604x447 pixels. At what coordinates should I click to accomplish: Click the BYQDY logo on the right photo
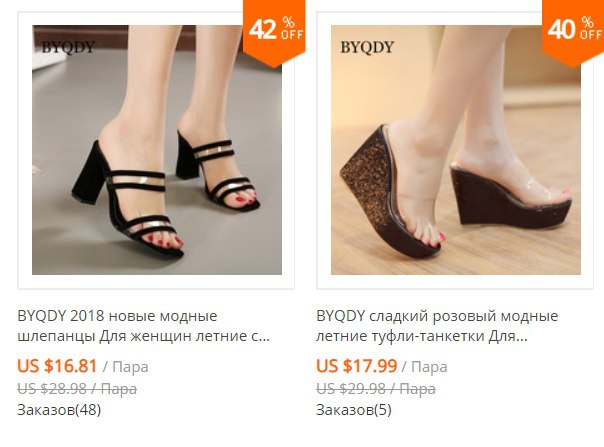[367, 47]
